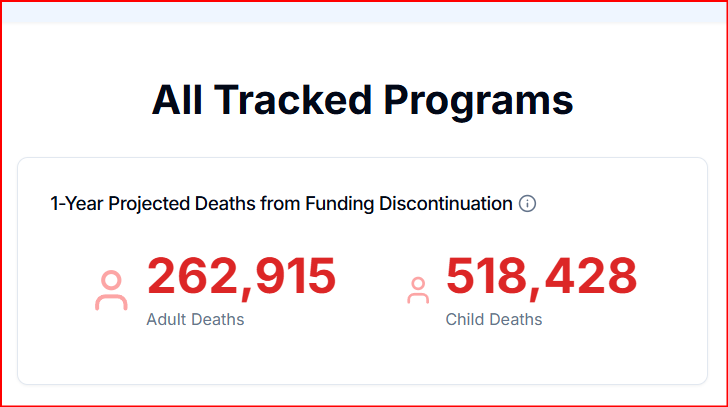The image size is (728, 407).
Task: Click the light blue banner at top
Action: point(364,13)
